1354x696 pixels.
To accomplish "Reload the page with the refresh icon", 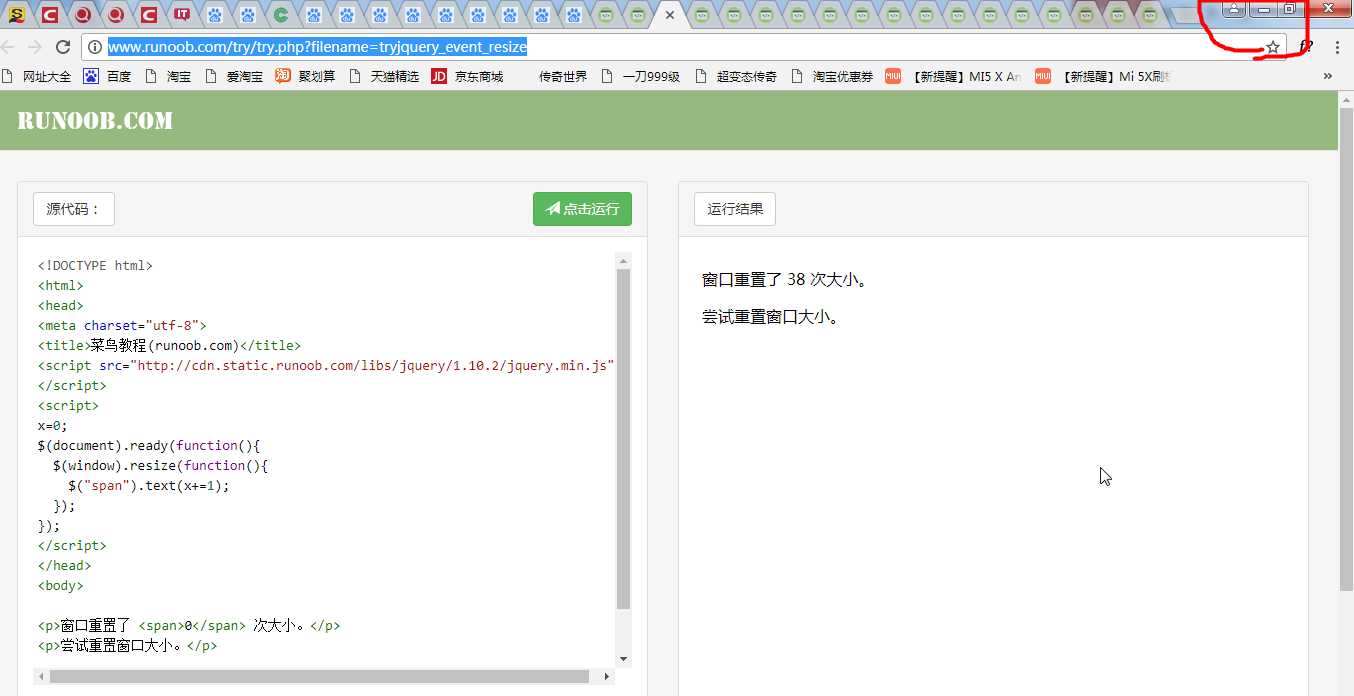I will 62,47.
